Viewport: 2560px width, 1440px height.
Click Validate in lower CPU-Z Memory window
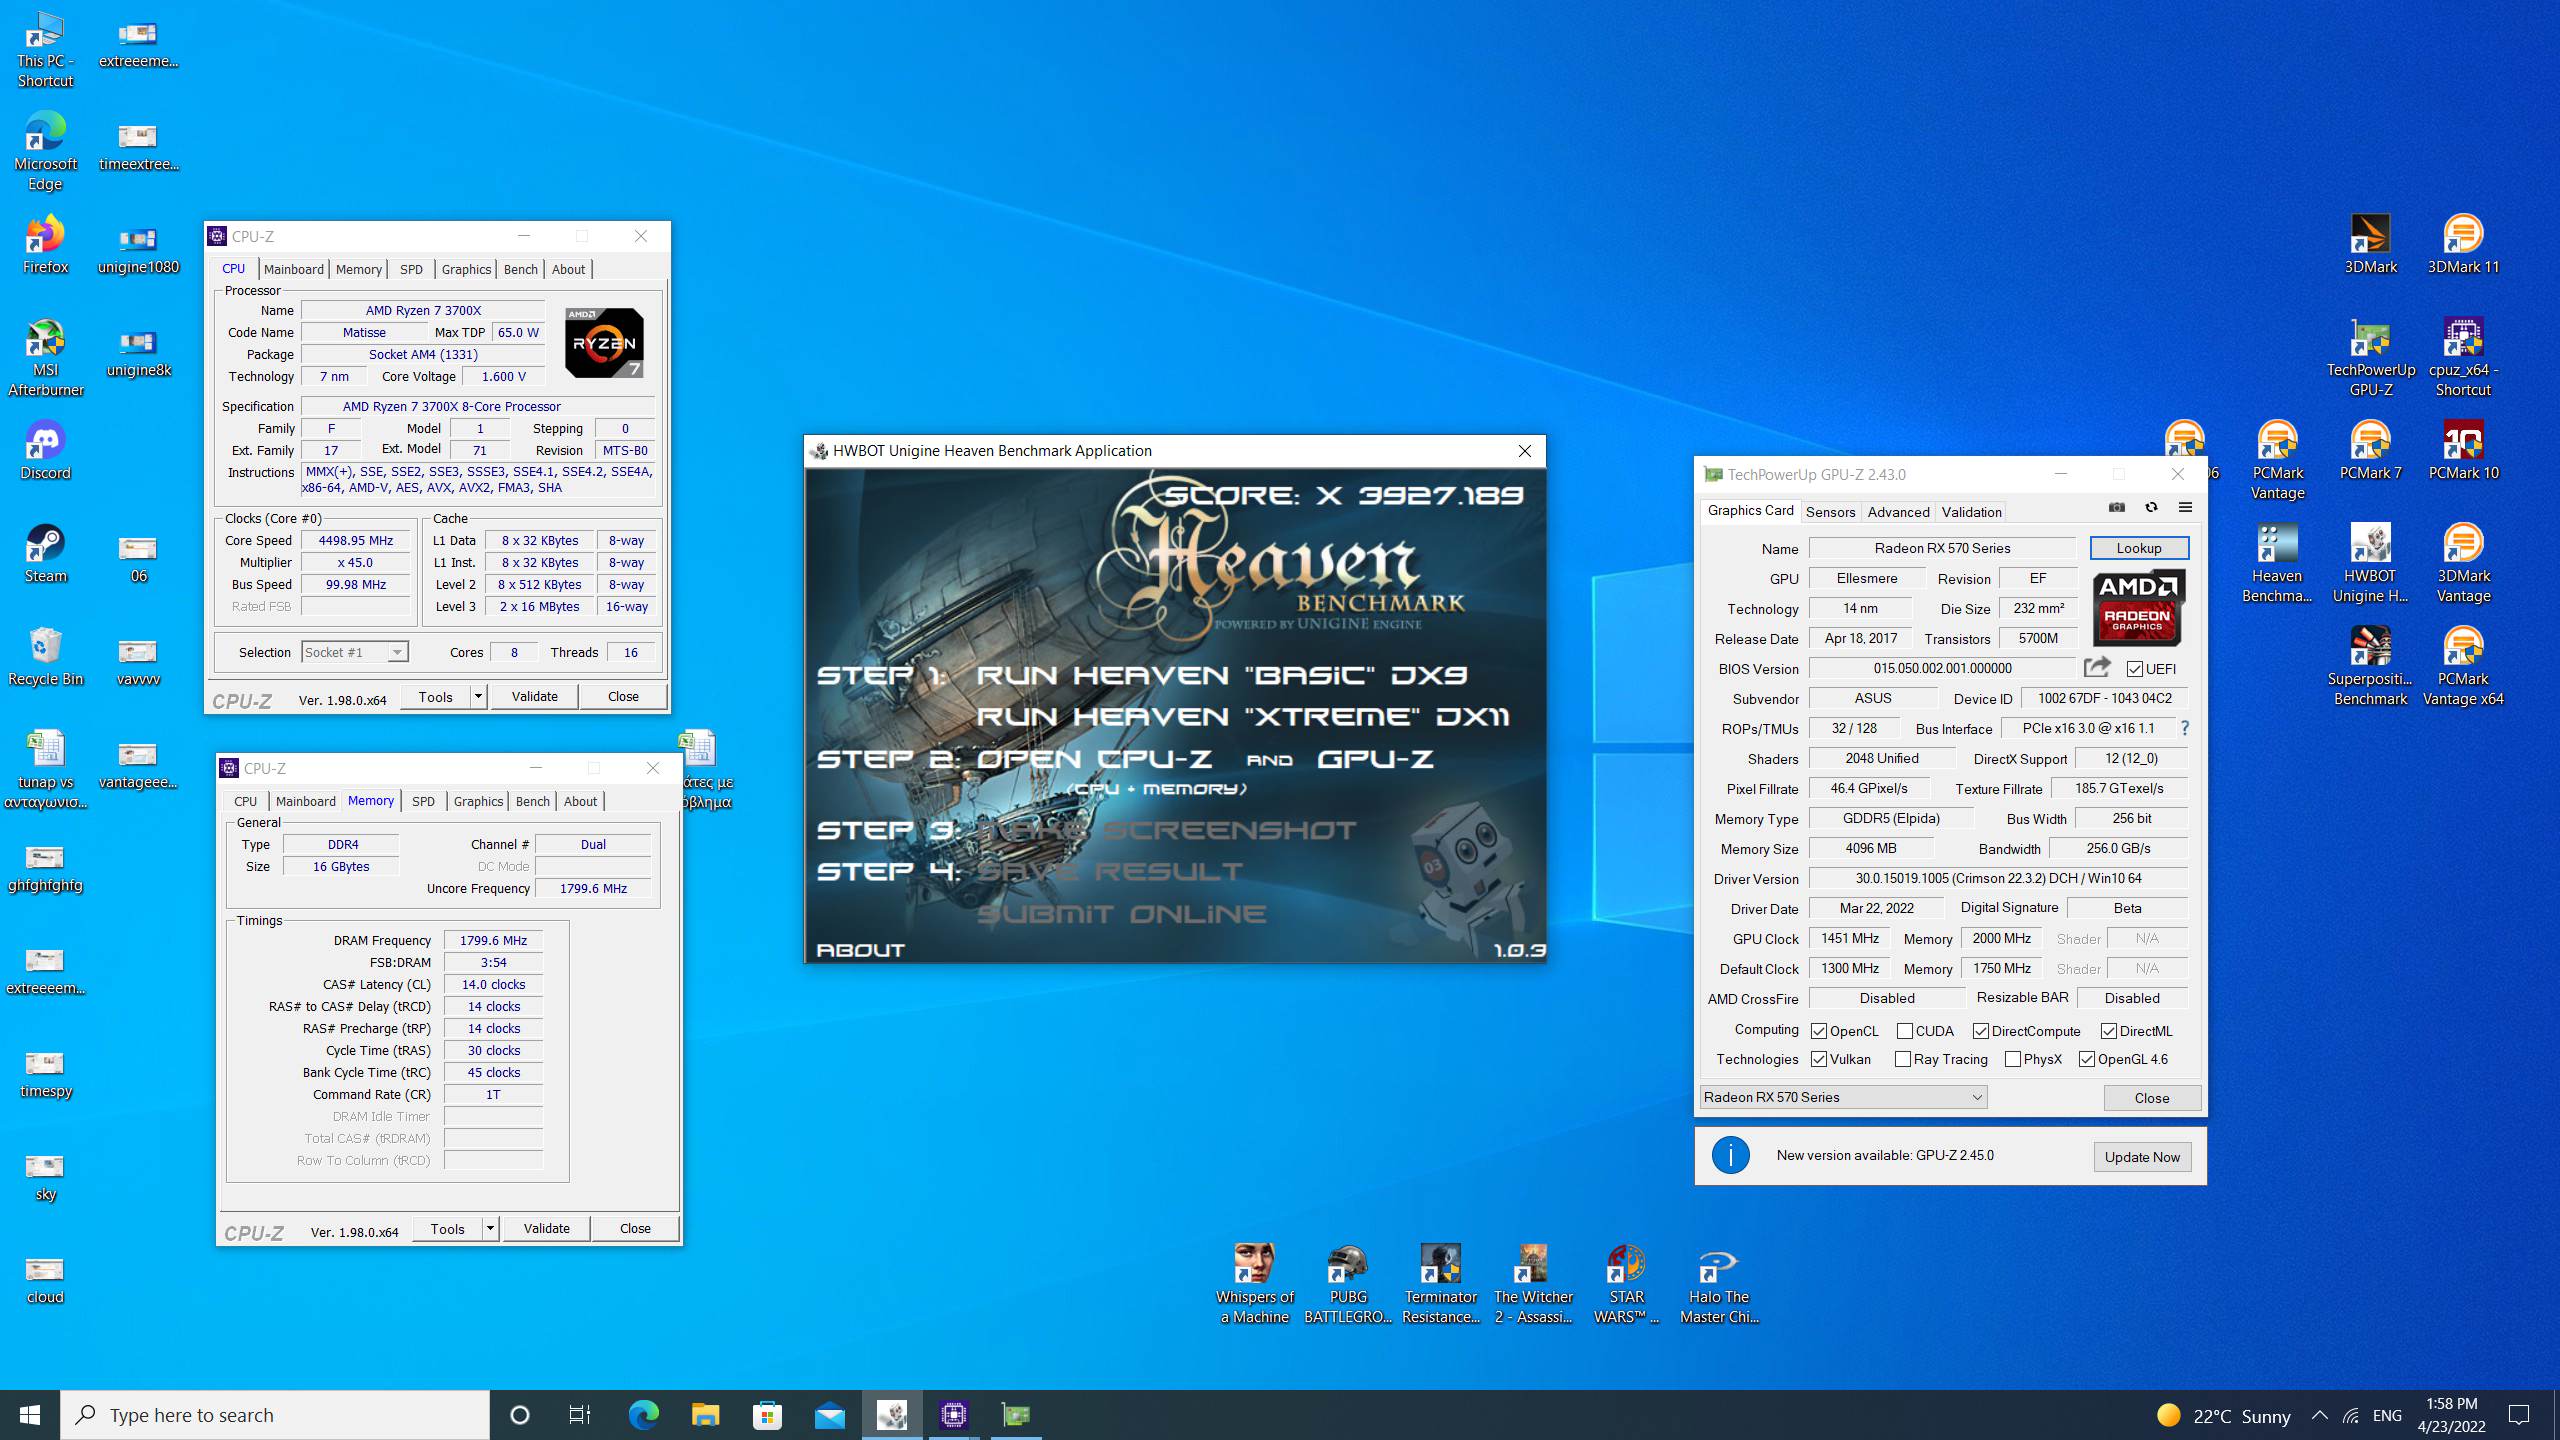[x=546, y=1228]
